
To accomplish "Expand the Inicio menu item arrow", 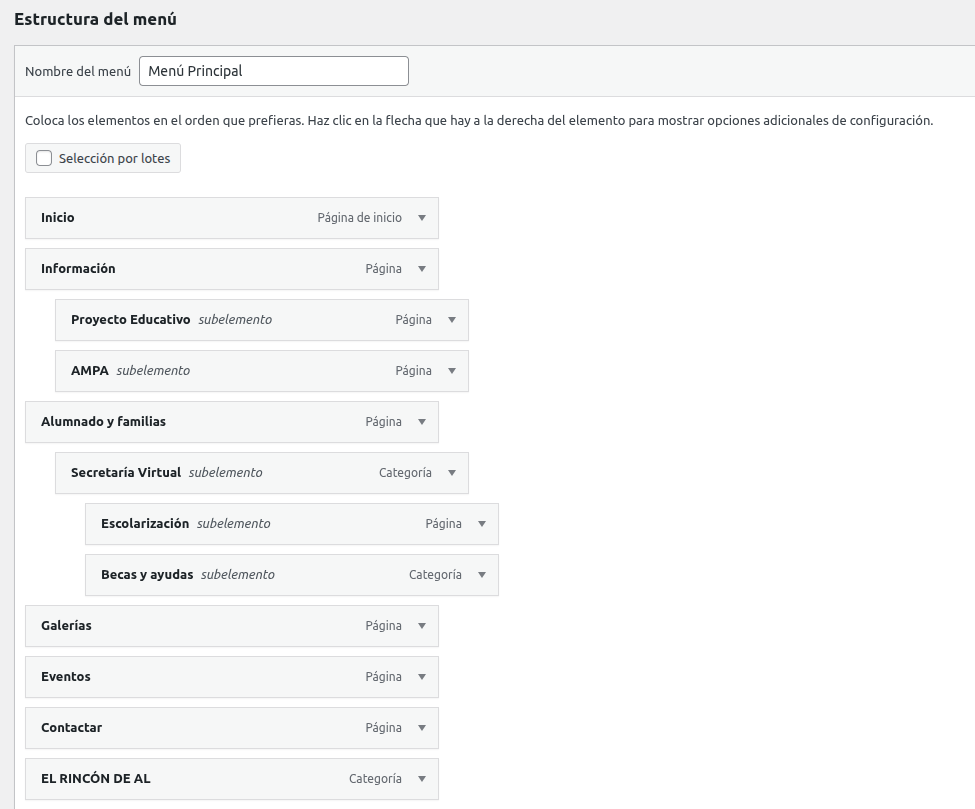I will (422, 218).
